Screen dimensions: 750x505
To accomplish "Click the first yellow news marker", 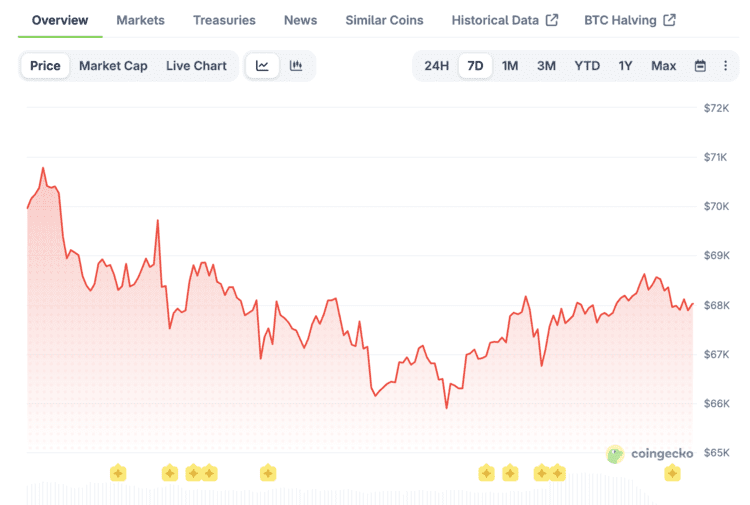I will [x=118, y=473].
